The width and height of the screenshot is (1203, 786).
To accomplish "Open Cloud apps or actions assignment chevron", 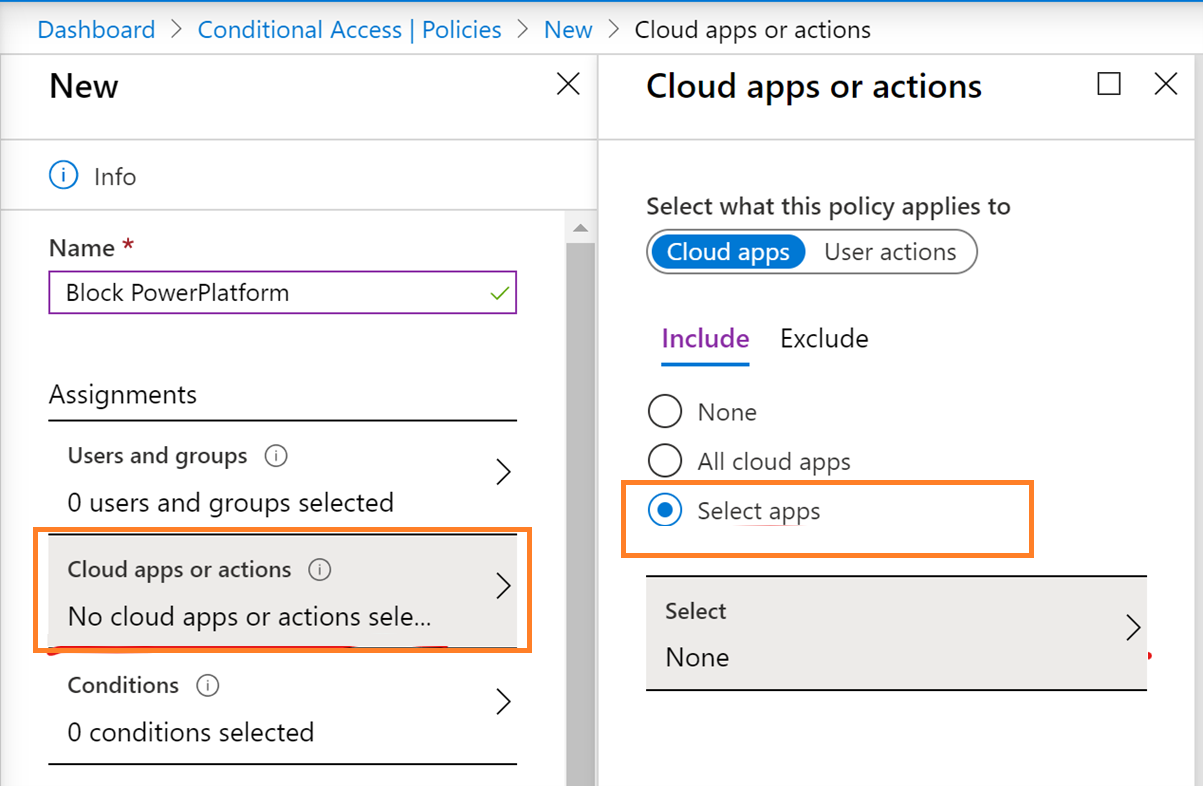I will coord(504,586).
